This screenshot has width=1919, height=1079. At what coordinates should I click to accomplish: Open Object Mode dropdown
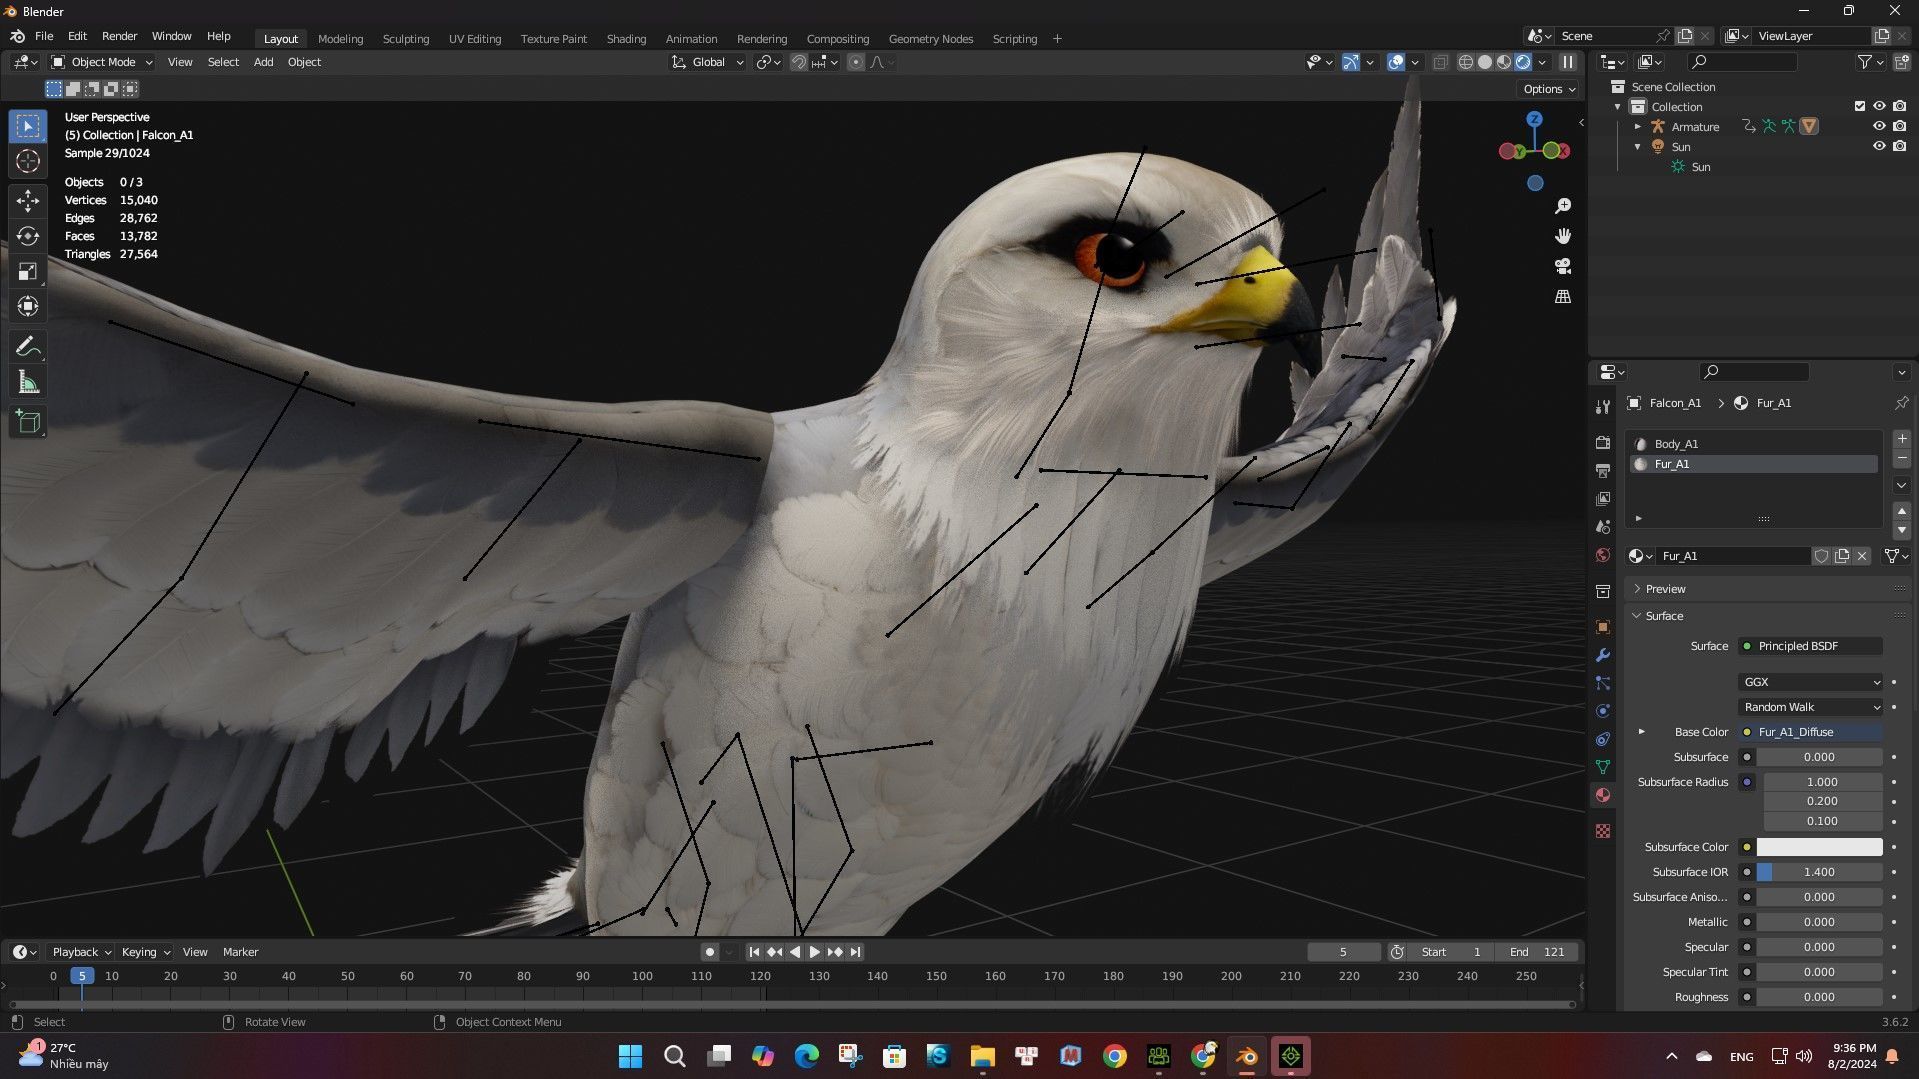tap(102, 62)
